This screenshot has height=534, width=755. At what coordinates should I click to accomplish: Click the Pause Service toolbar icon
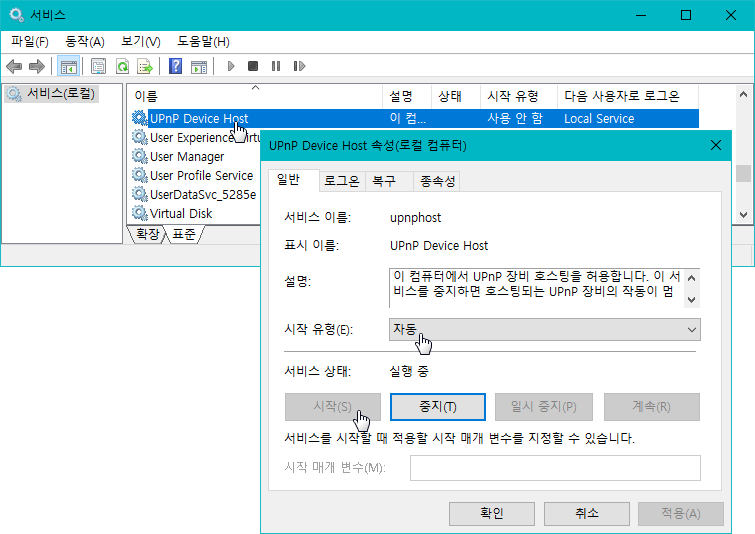click(x=276, y=66)
